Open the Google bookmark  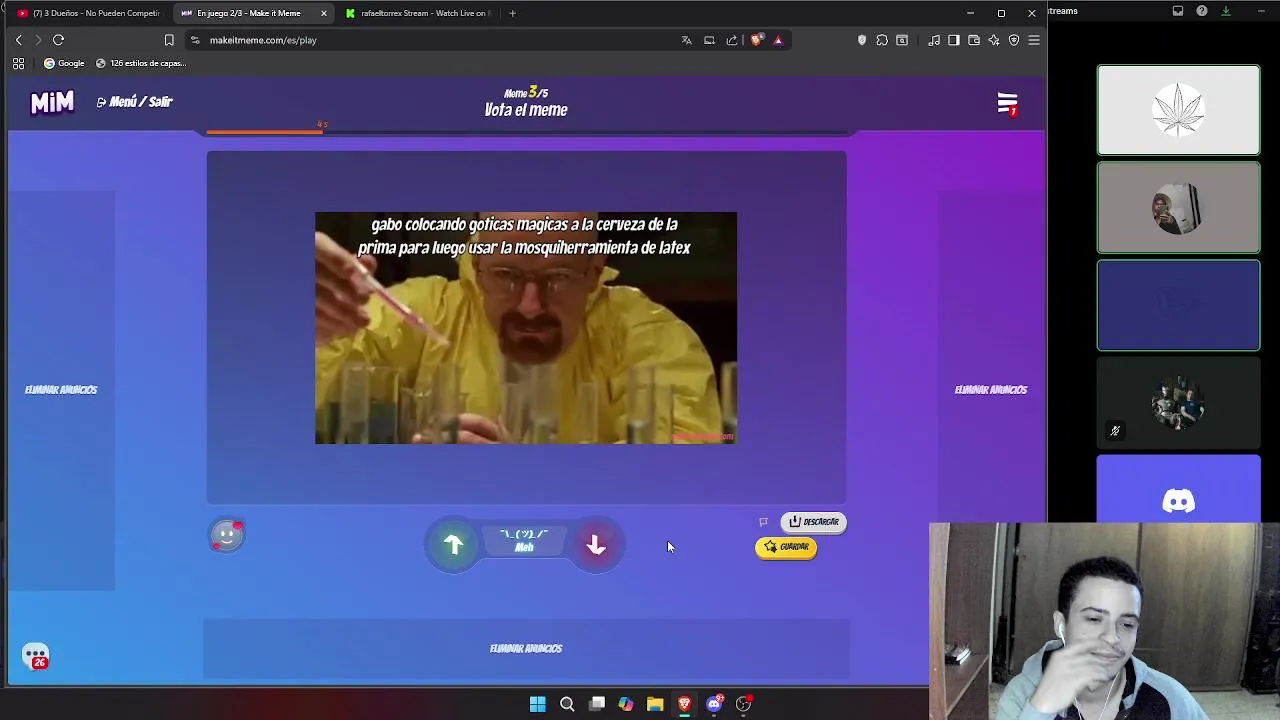[64, 63]
